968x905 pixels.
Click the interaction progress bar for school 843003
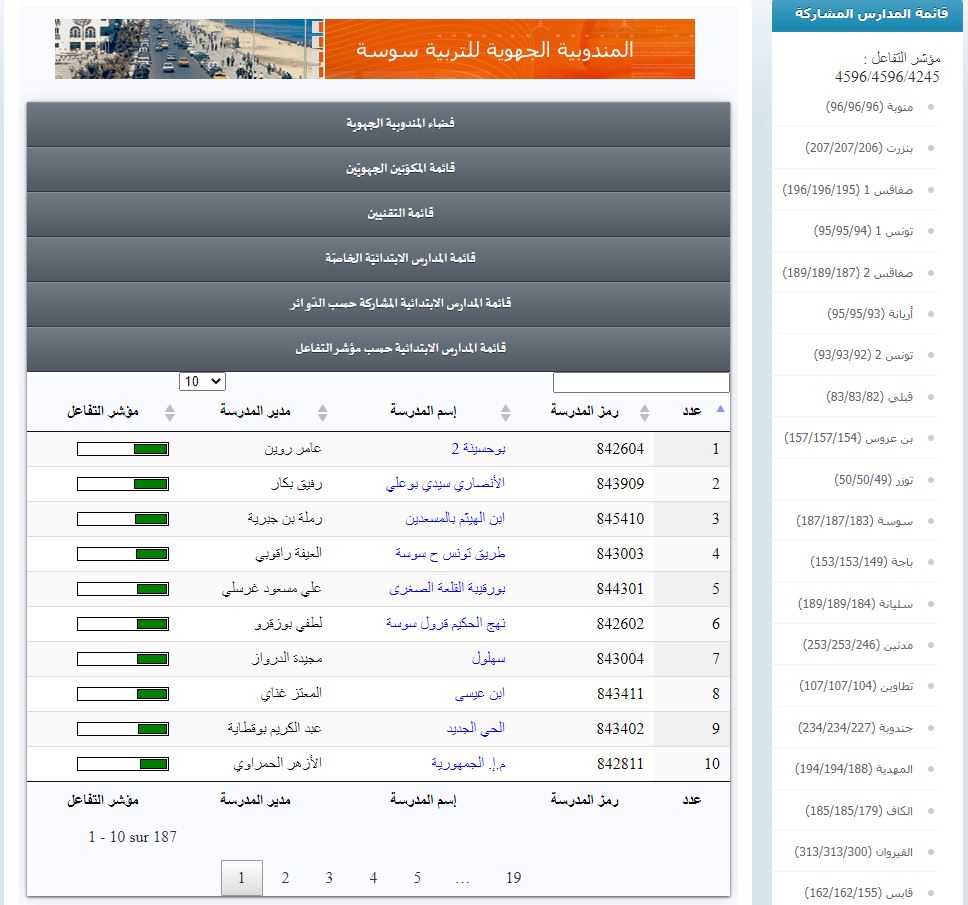[123, 554]
